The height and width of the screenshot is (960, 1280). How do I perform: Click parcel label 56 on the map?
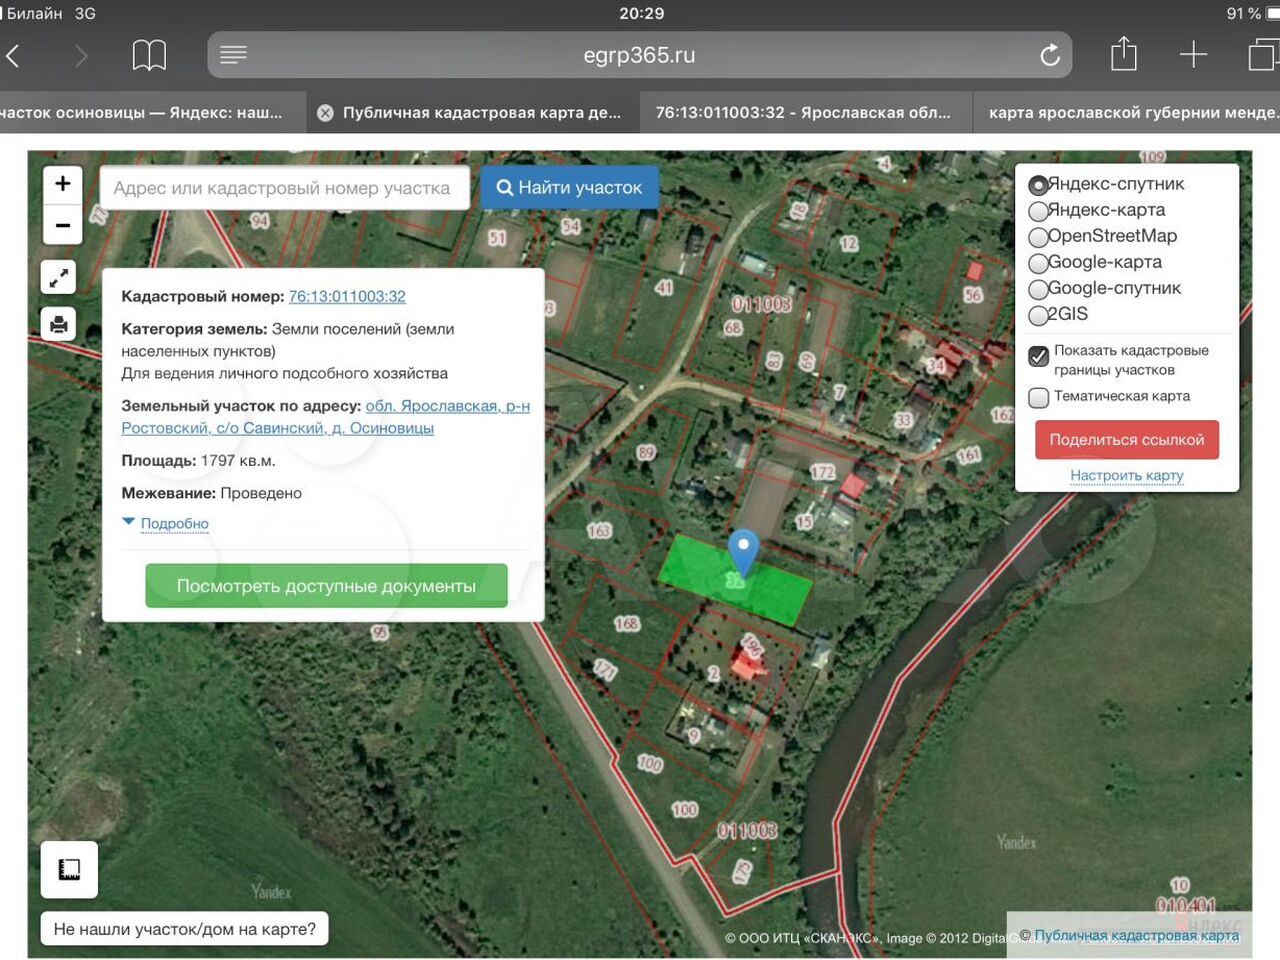972,295
